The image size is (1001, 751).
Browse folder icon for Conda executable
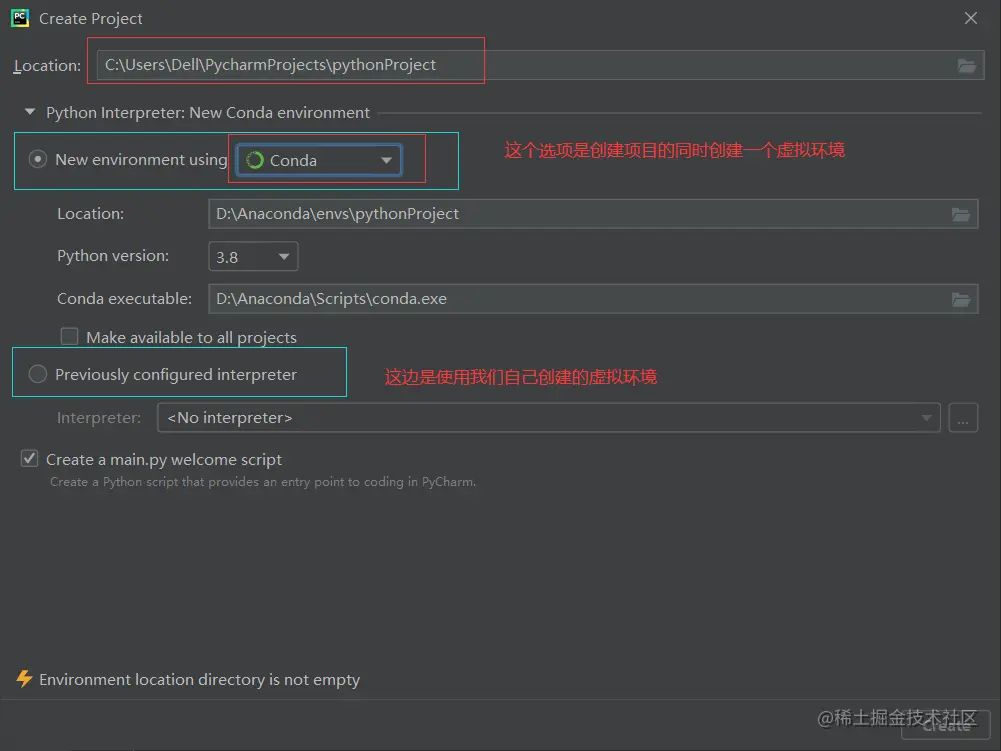pyautogui.click(x=961, y=300)
